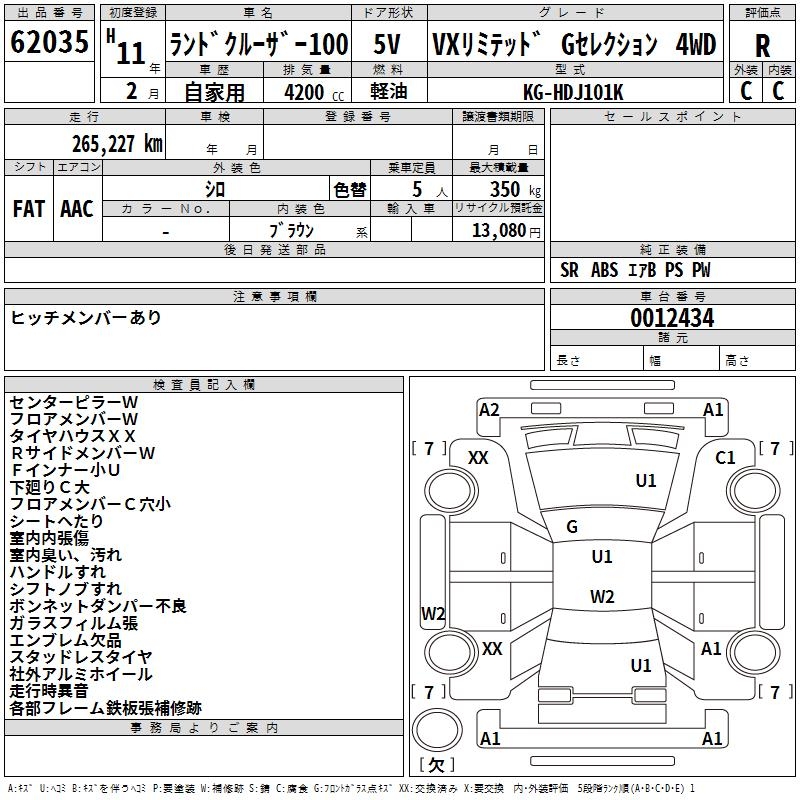The image size is (800, 800).
Task: Click the FAT shift type cell
Action: (x=29, y=208)
